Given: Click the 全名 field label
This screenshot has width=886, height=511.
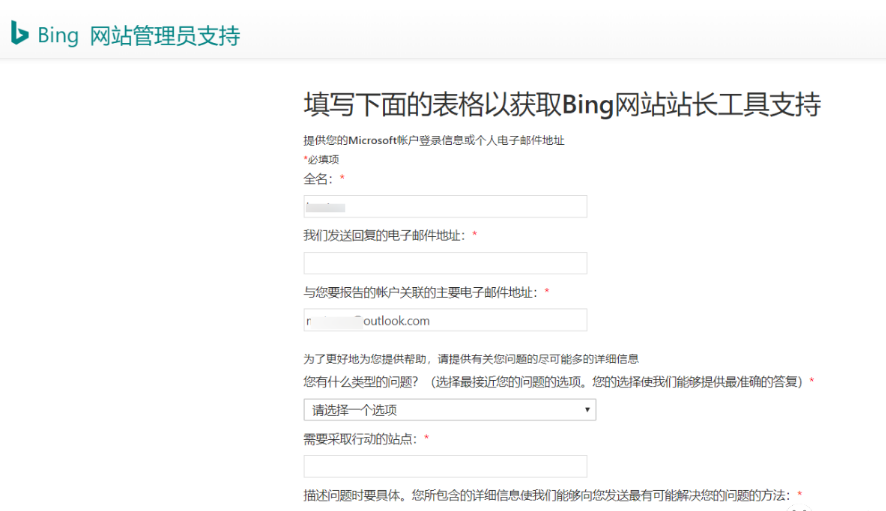Looking at the screenshot, I should click(318, 179).
